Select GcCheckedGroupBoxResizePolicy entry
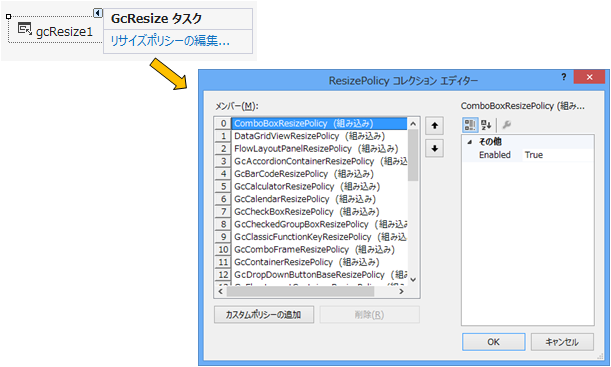Image resolution: width=611 pixels, height=367 pixels. coord(320,224)
